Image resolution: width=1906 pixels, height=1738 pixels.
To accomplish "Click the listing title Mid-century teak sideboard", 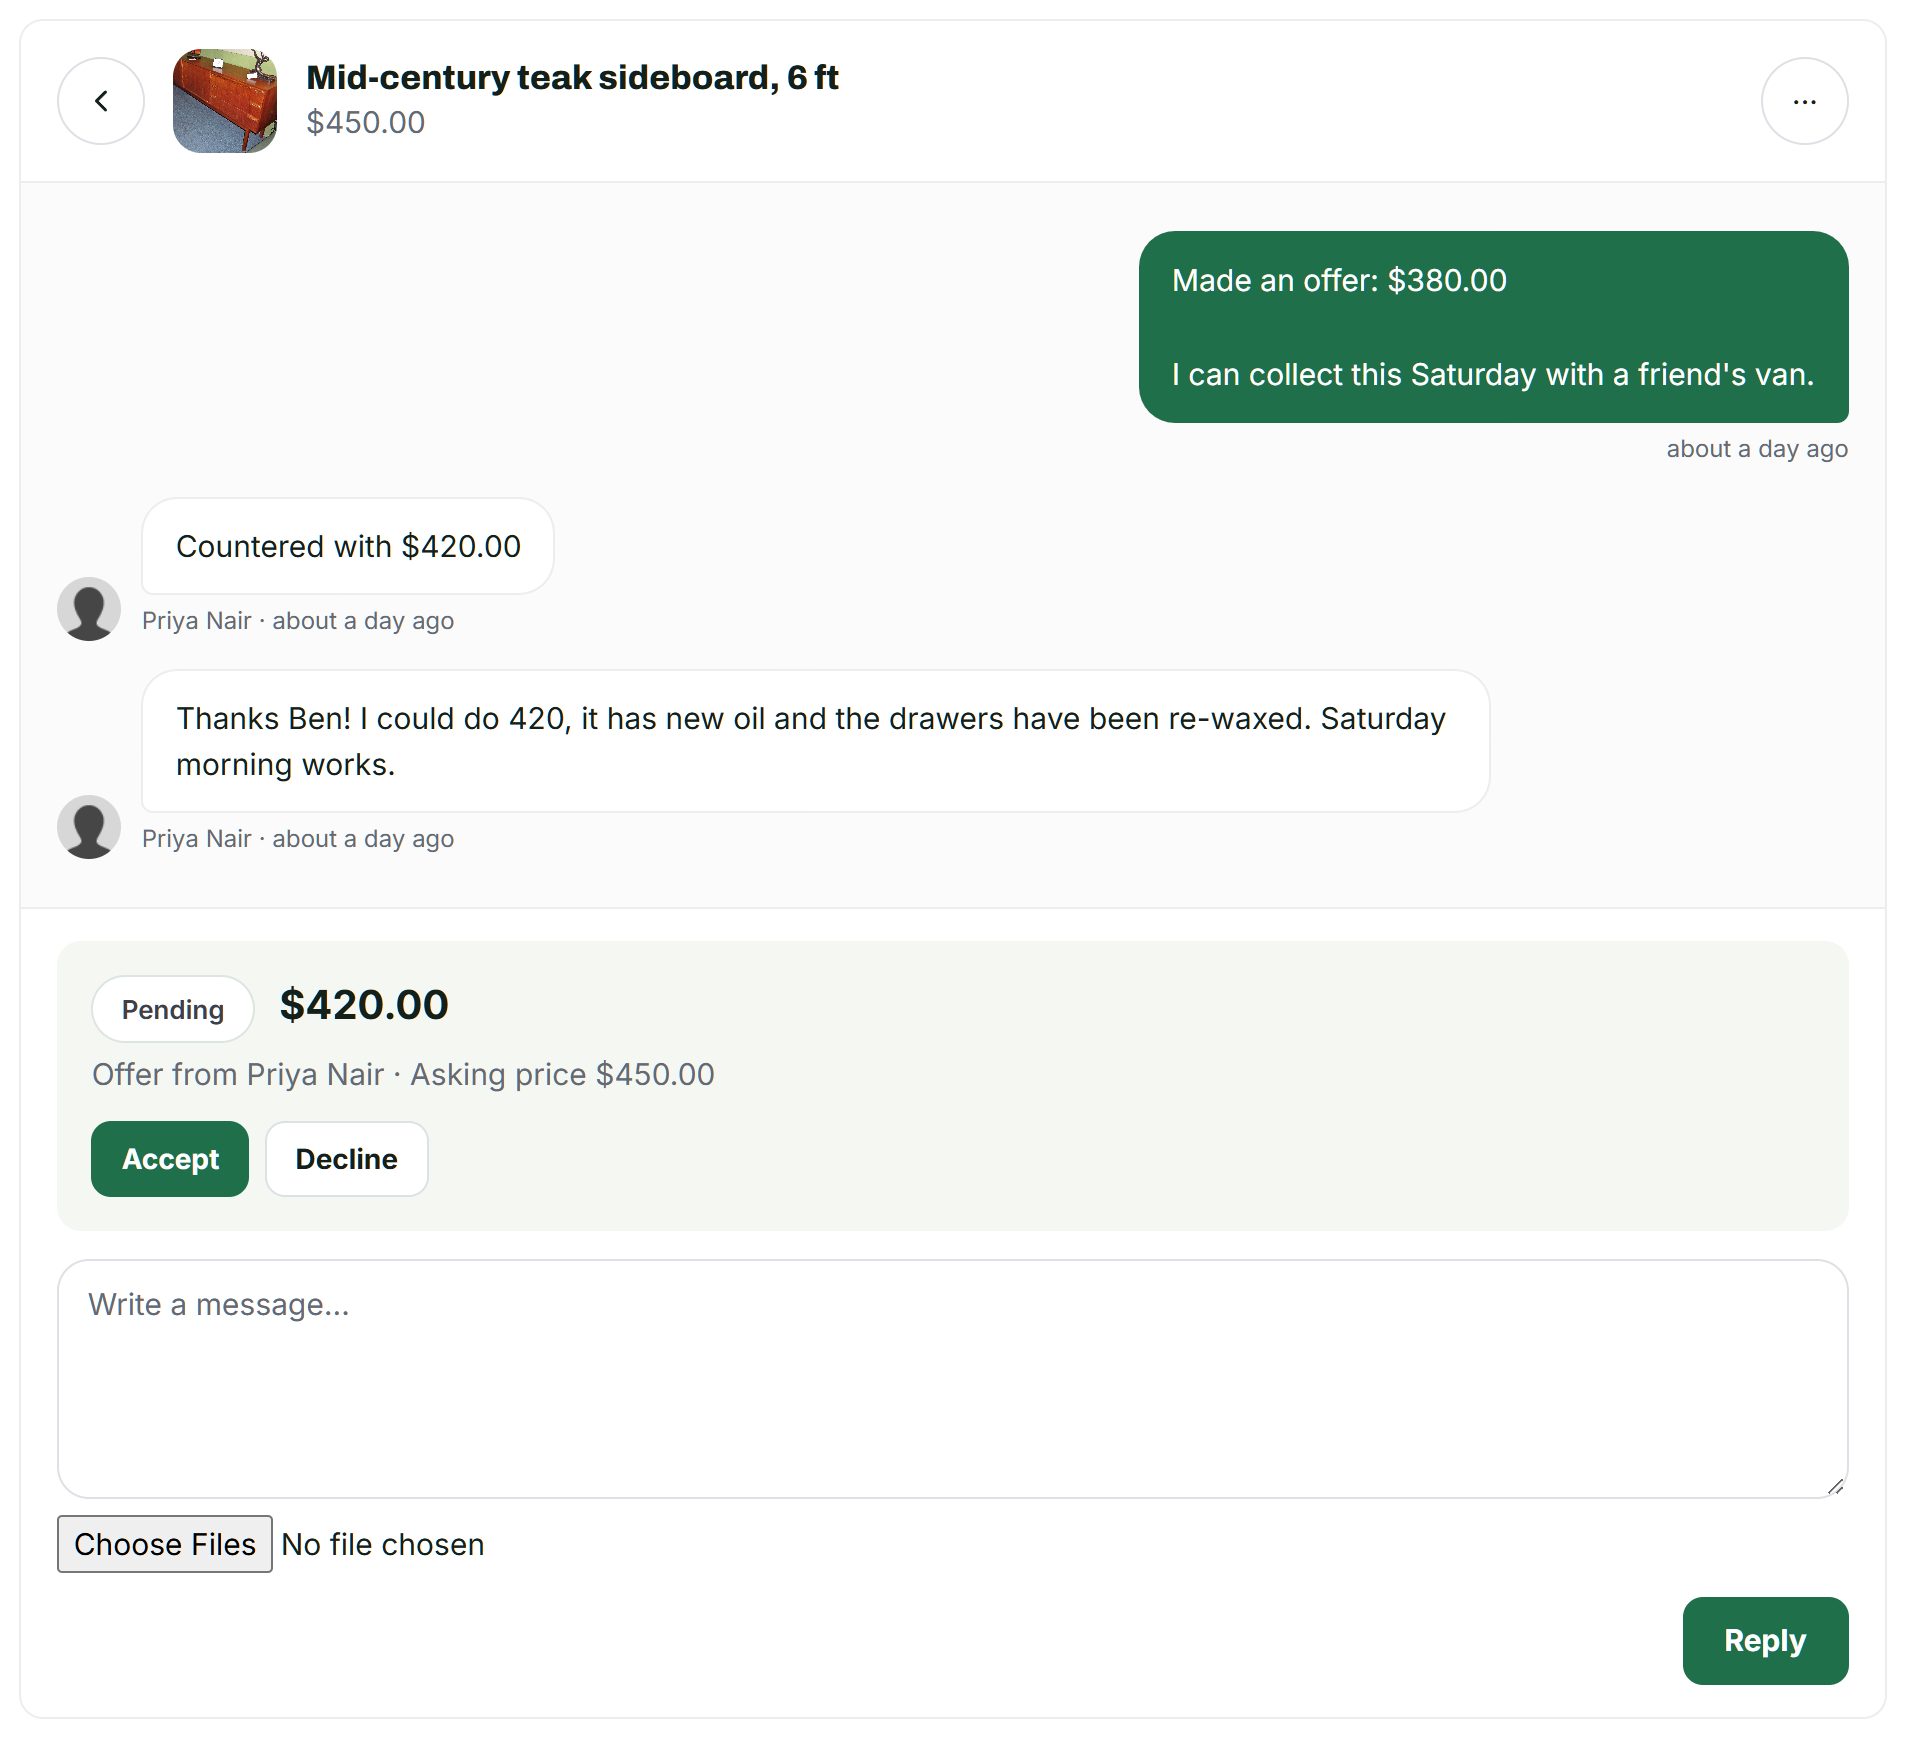I will [572, 77].
